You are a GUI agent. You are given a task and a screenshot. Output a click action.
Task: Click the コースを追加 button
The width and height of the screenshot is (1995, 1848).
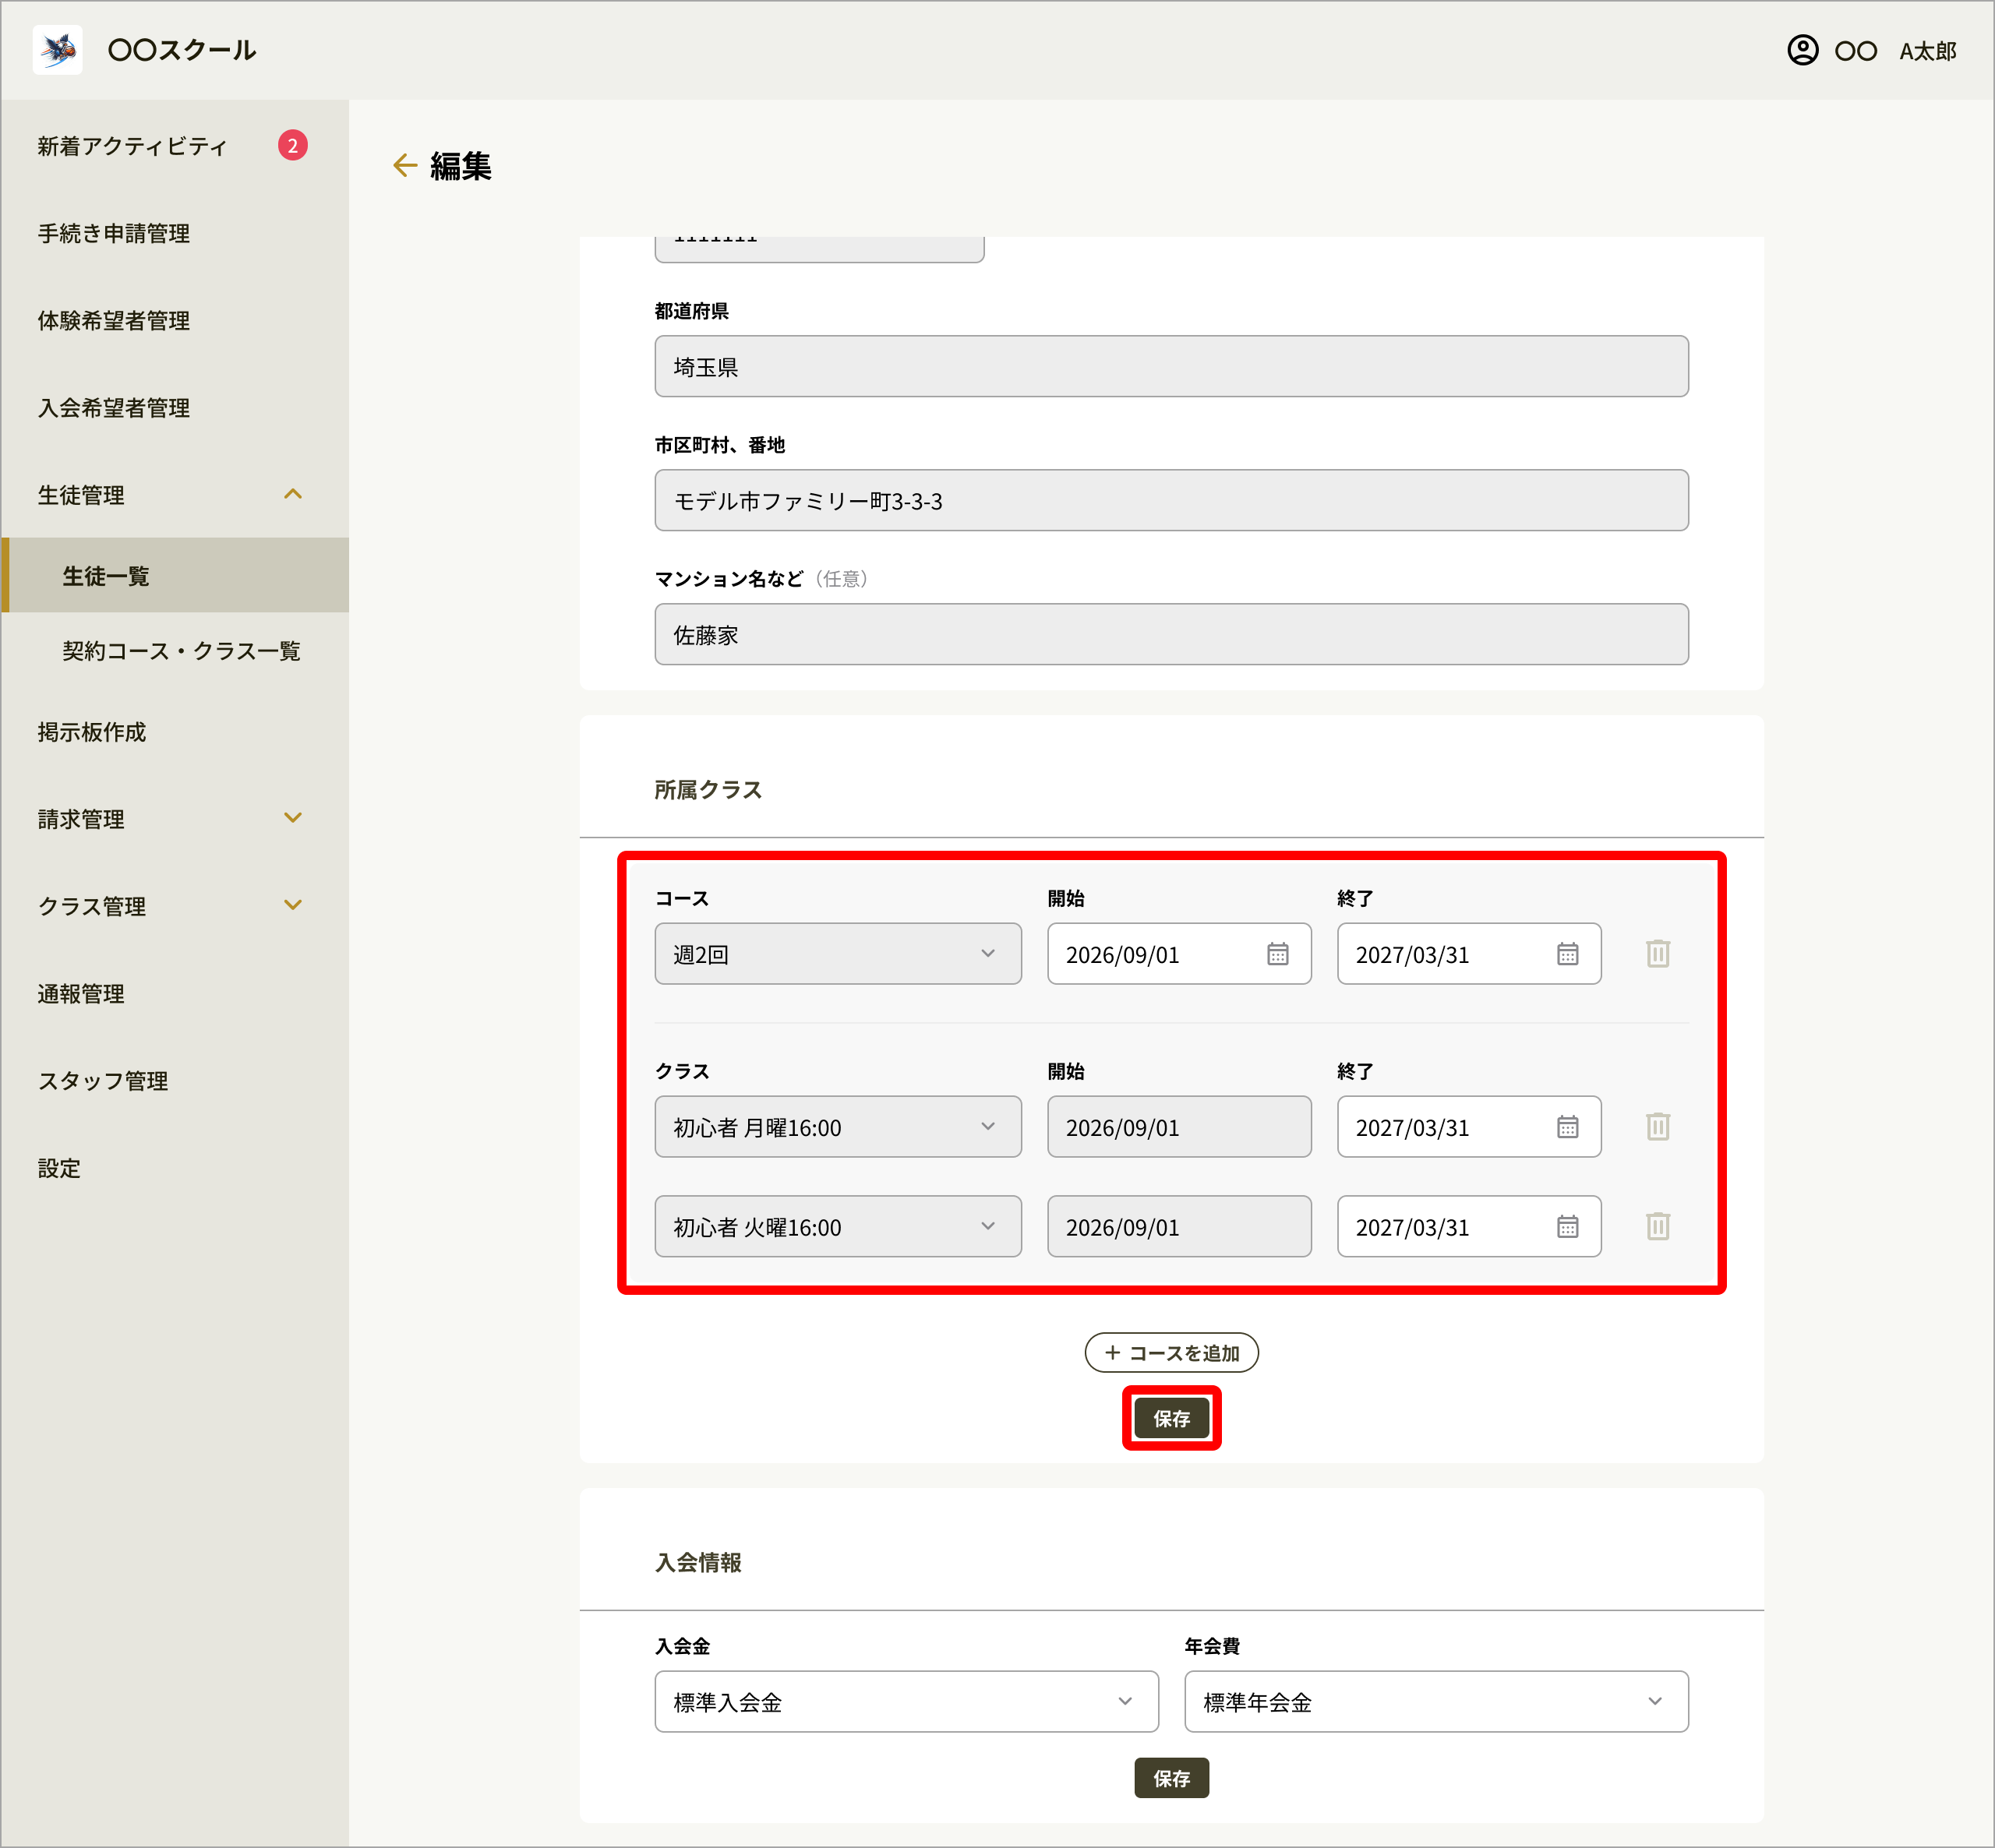(1171, 1353)
